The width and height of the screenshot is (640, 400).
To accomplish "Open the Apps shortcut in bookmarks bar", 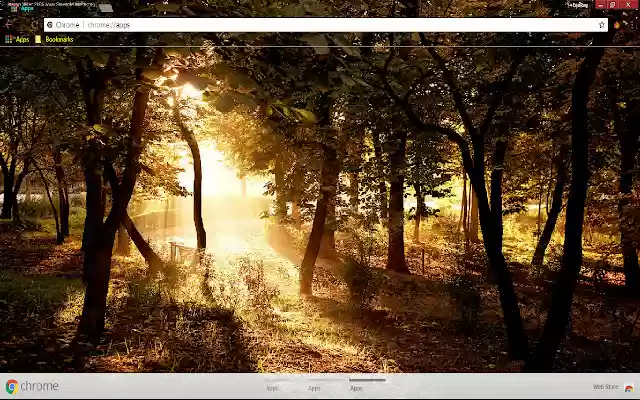I will click(17, 39).
